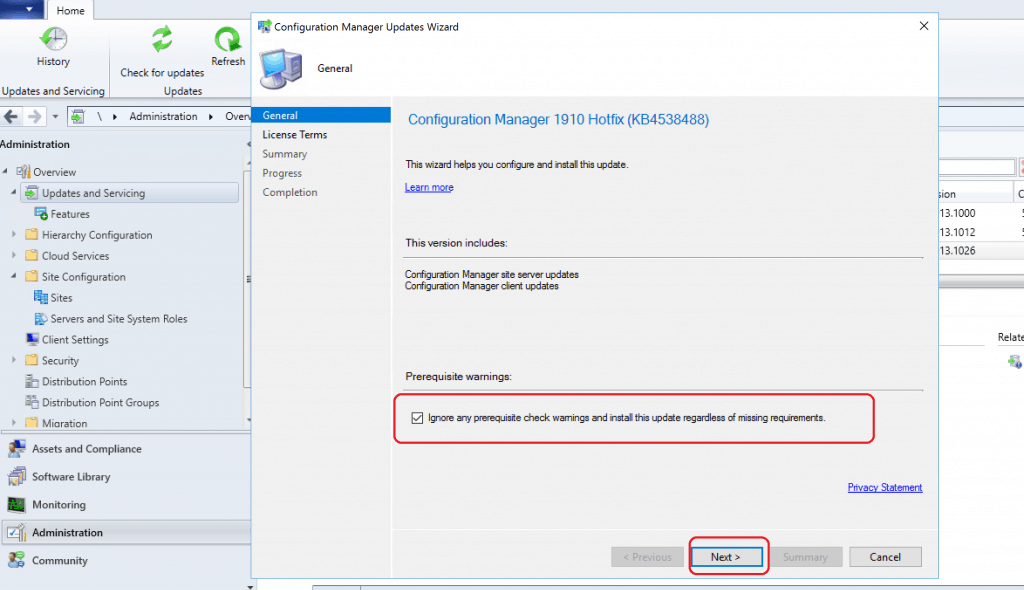The image size is (1024, 590).
Task: Toggle Ignore any prerequisite check warnings checkbox
Action: 417,418
